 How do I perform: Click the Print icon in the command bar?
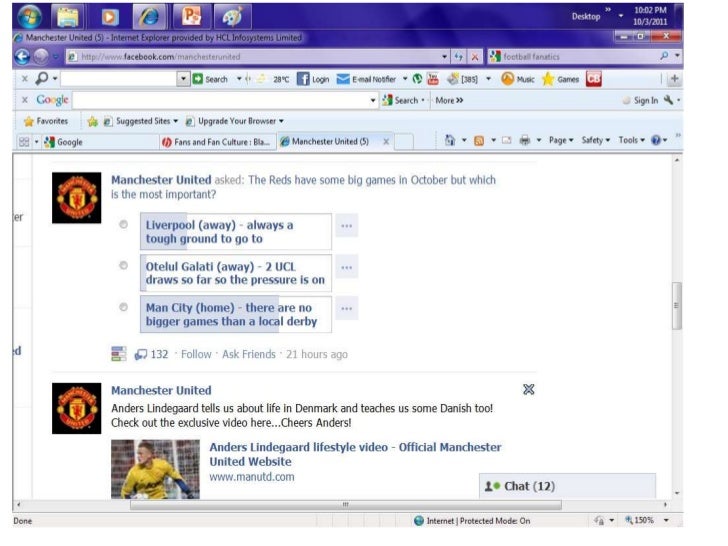point(525,140)
